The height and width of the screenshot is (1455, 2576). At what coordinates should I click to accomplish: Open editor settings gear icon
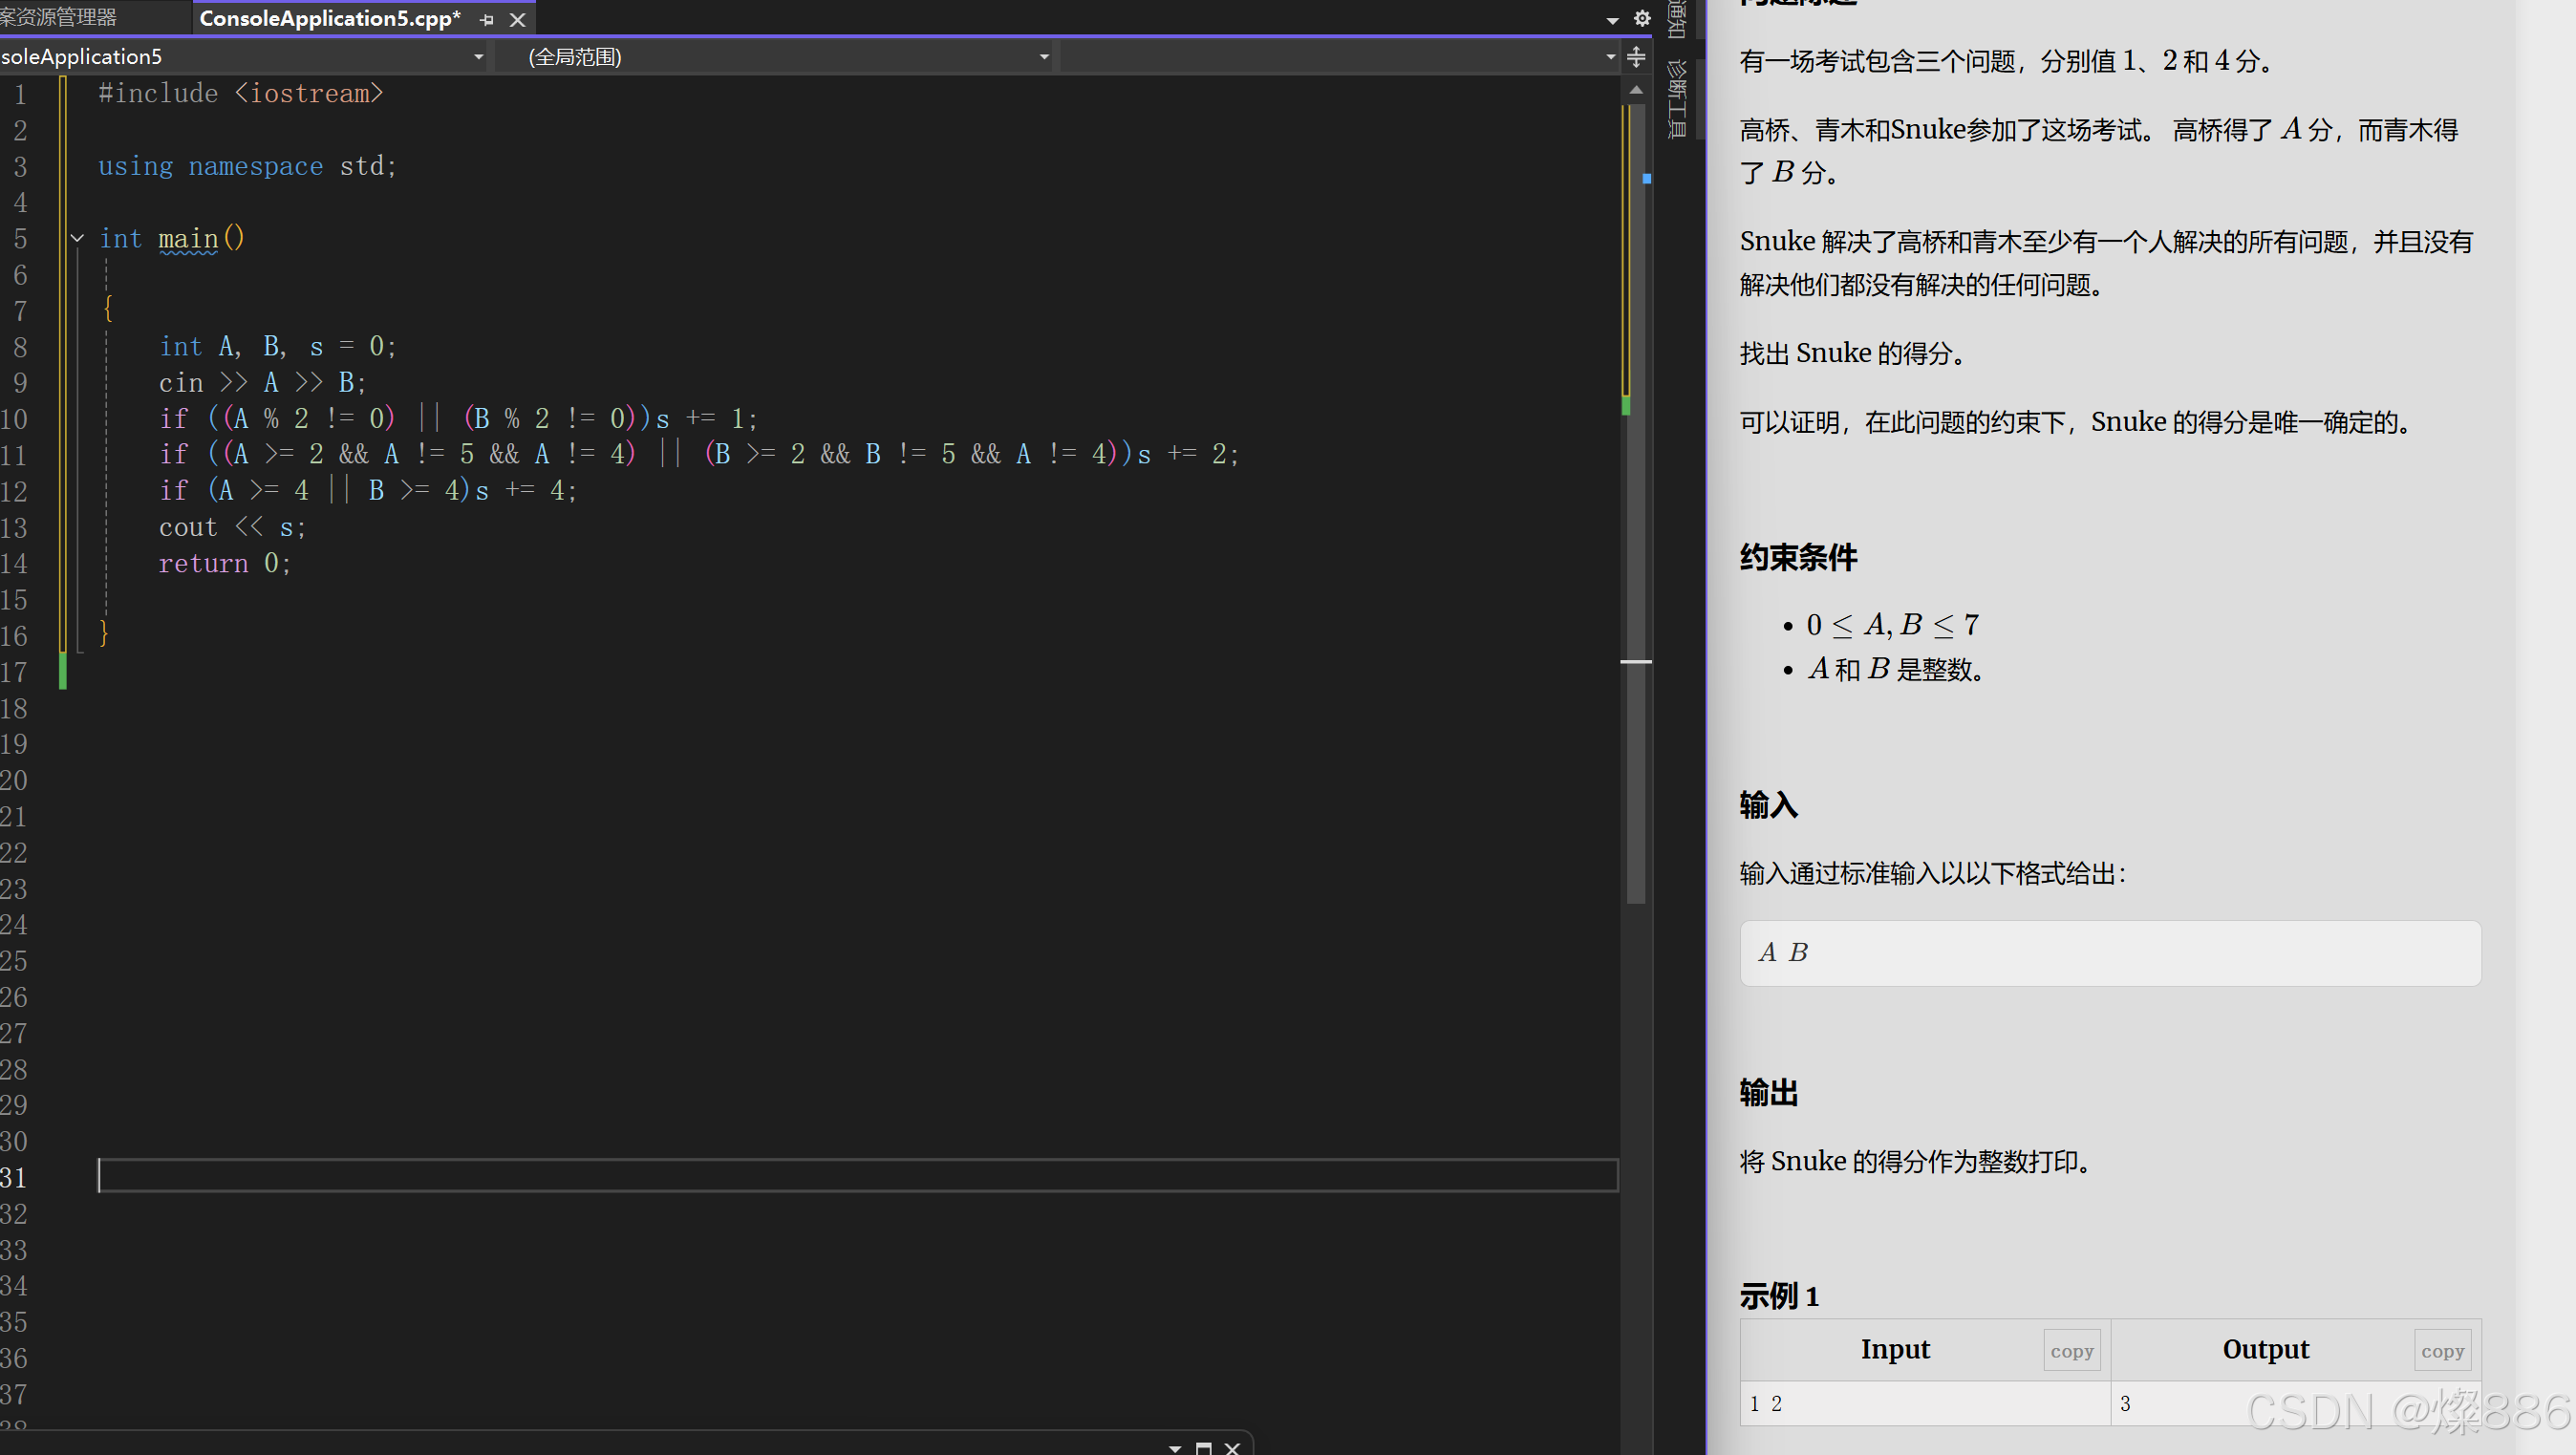tap(1642, 18)
